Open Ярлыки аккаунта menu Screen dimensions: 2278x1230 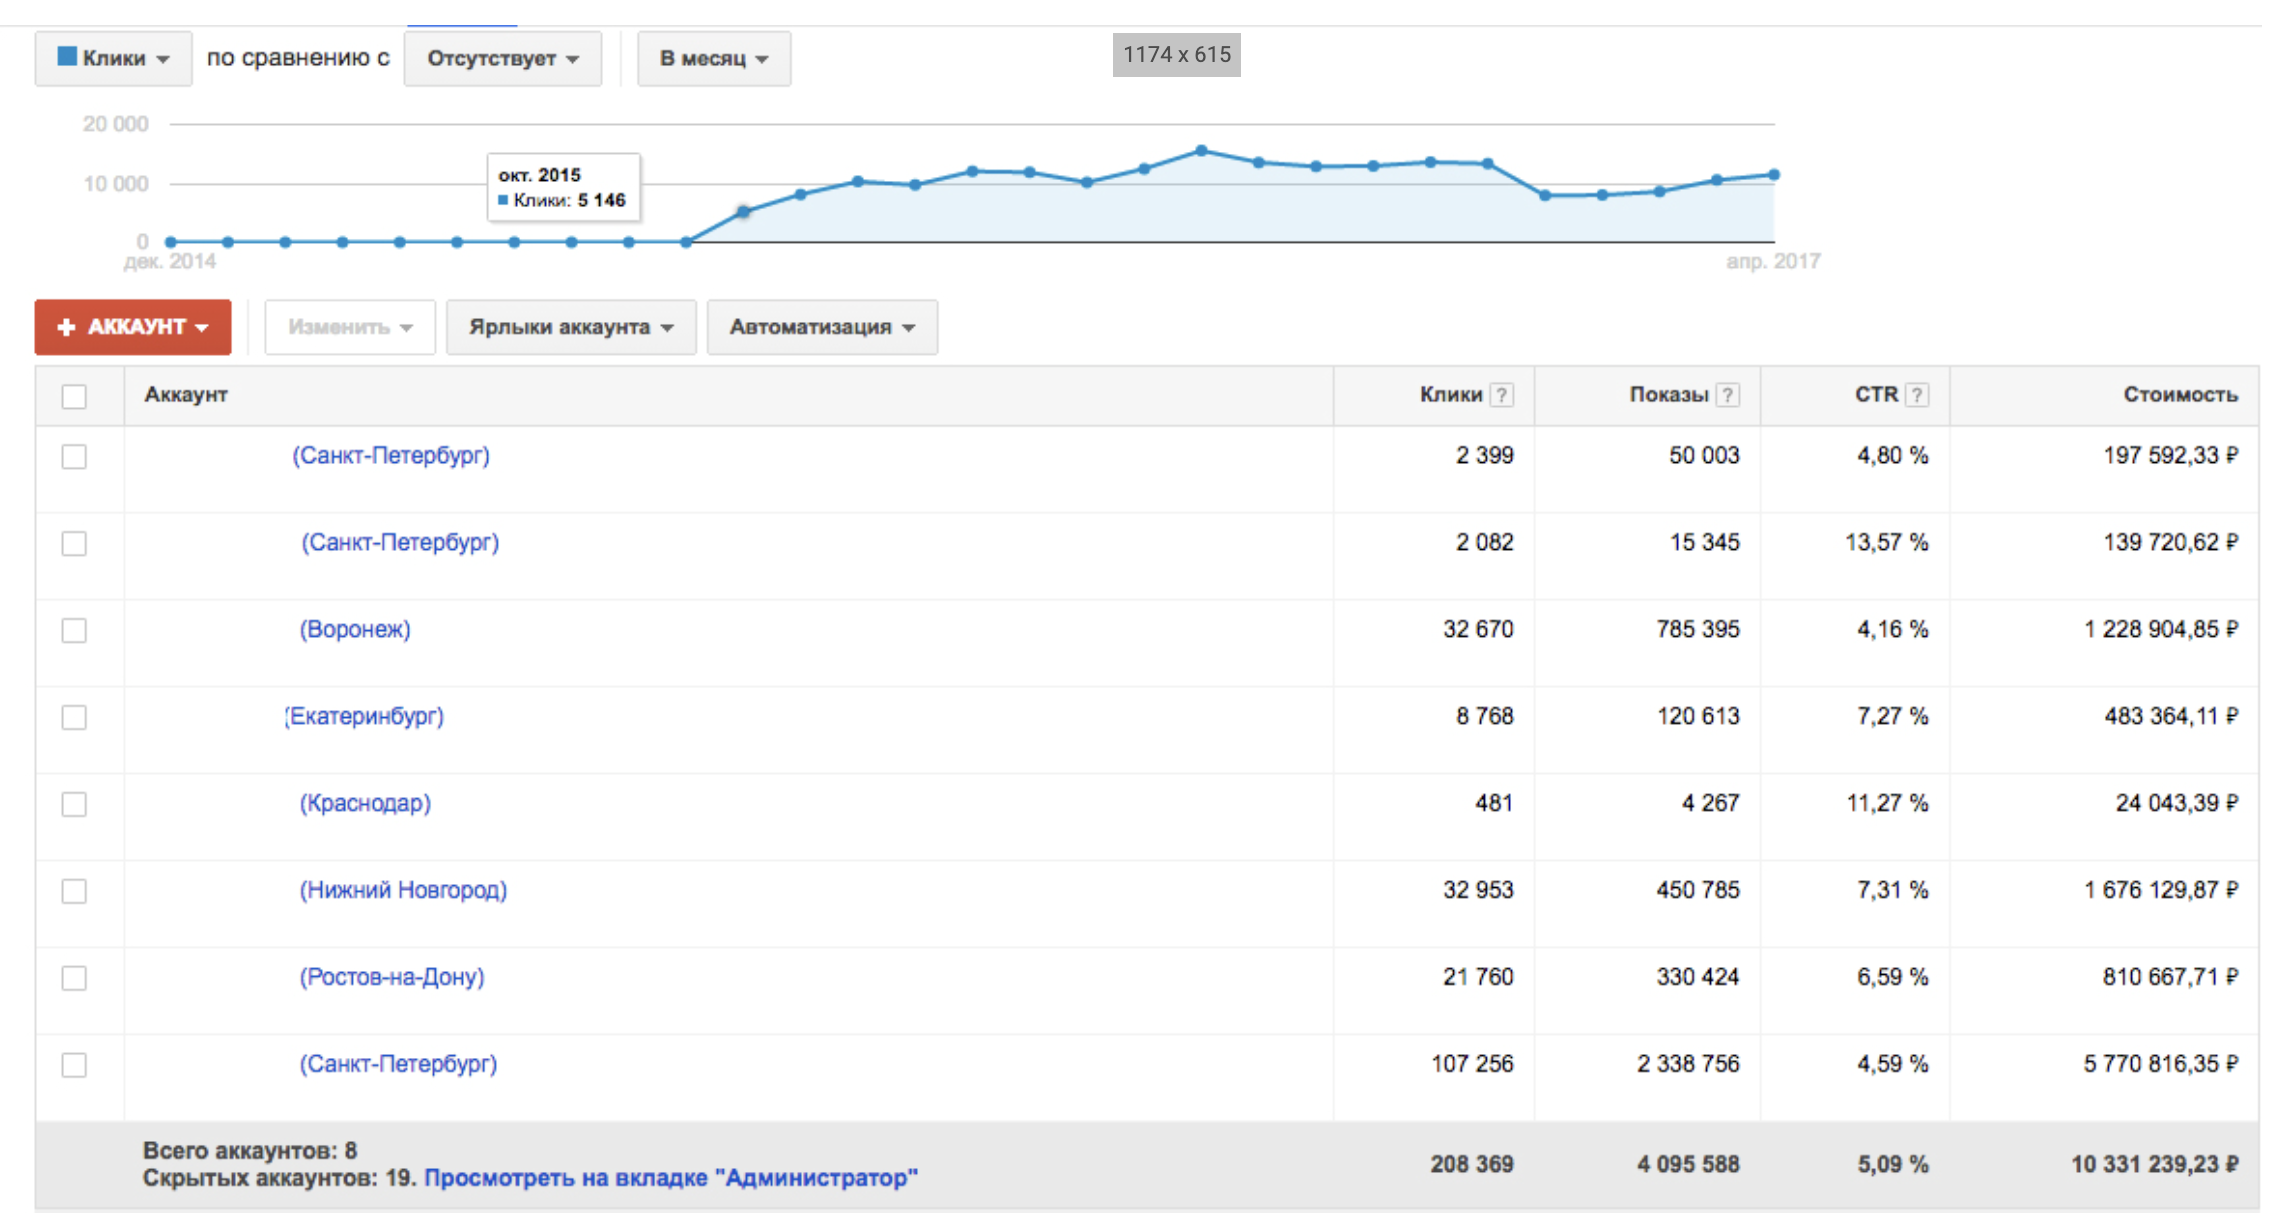(570, 327)
